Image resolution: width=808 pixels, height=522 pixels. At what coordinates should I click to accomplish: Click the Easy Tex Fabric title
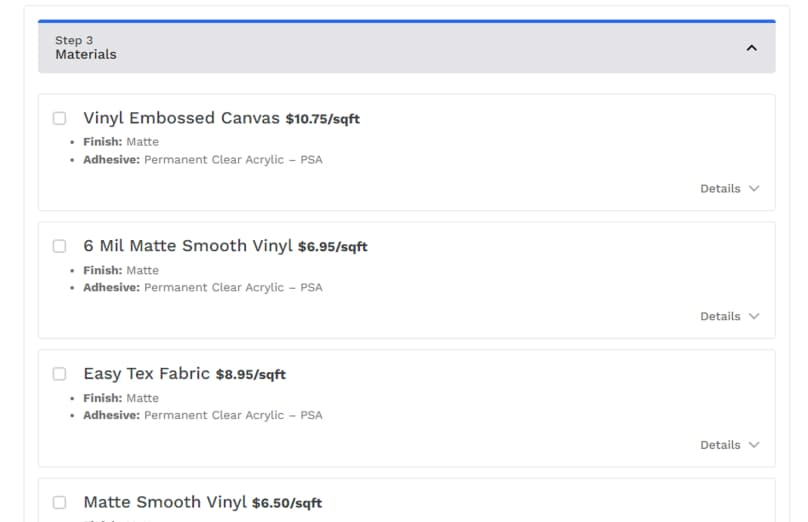pos(146,374)
